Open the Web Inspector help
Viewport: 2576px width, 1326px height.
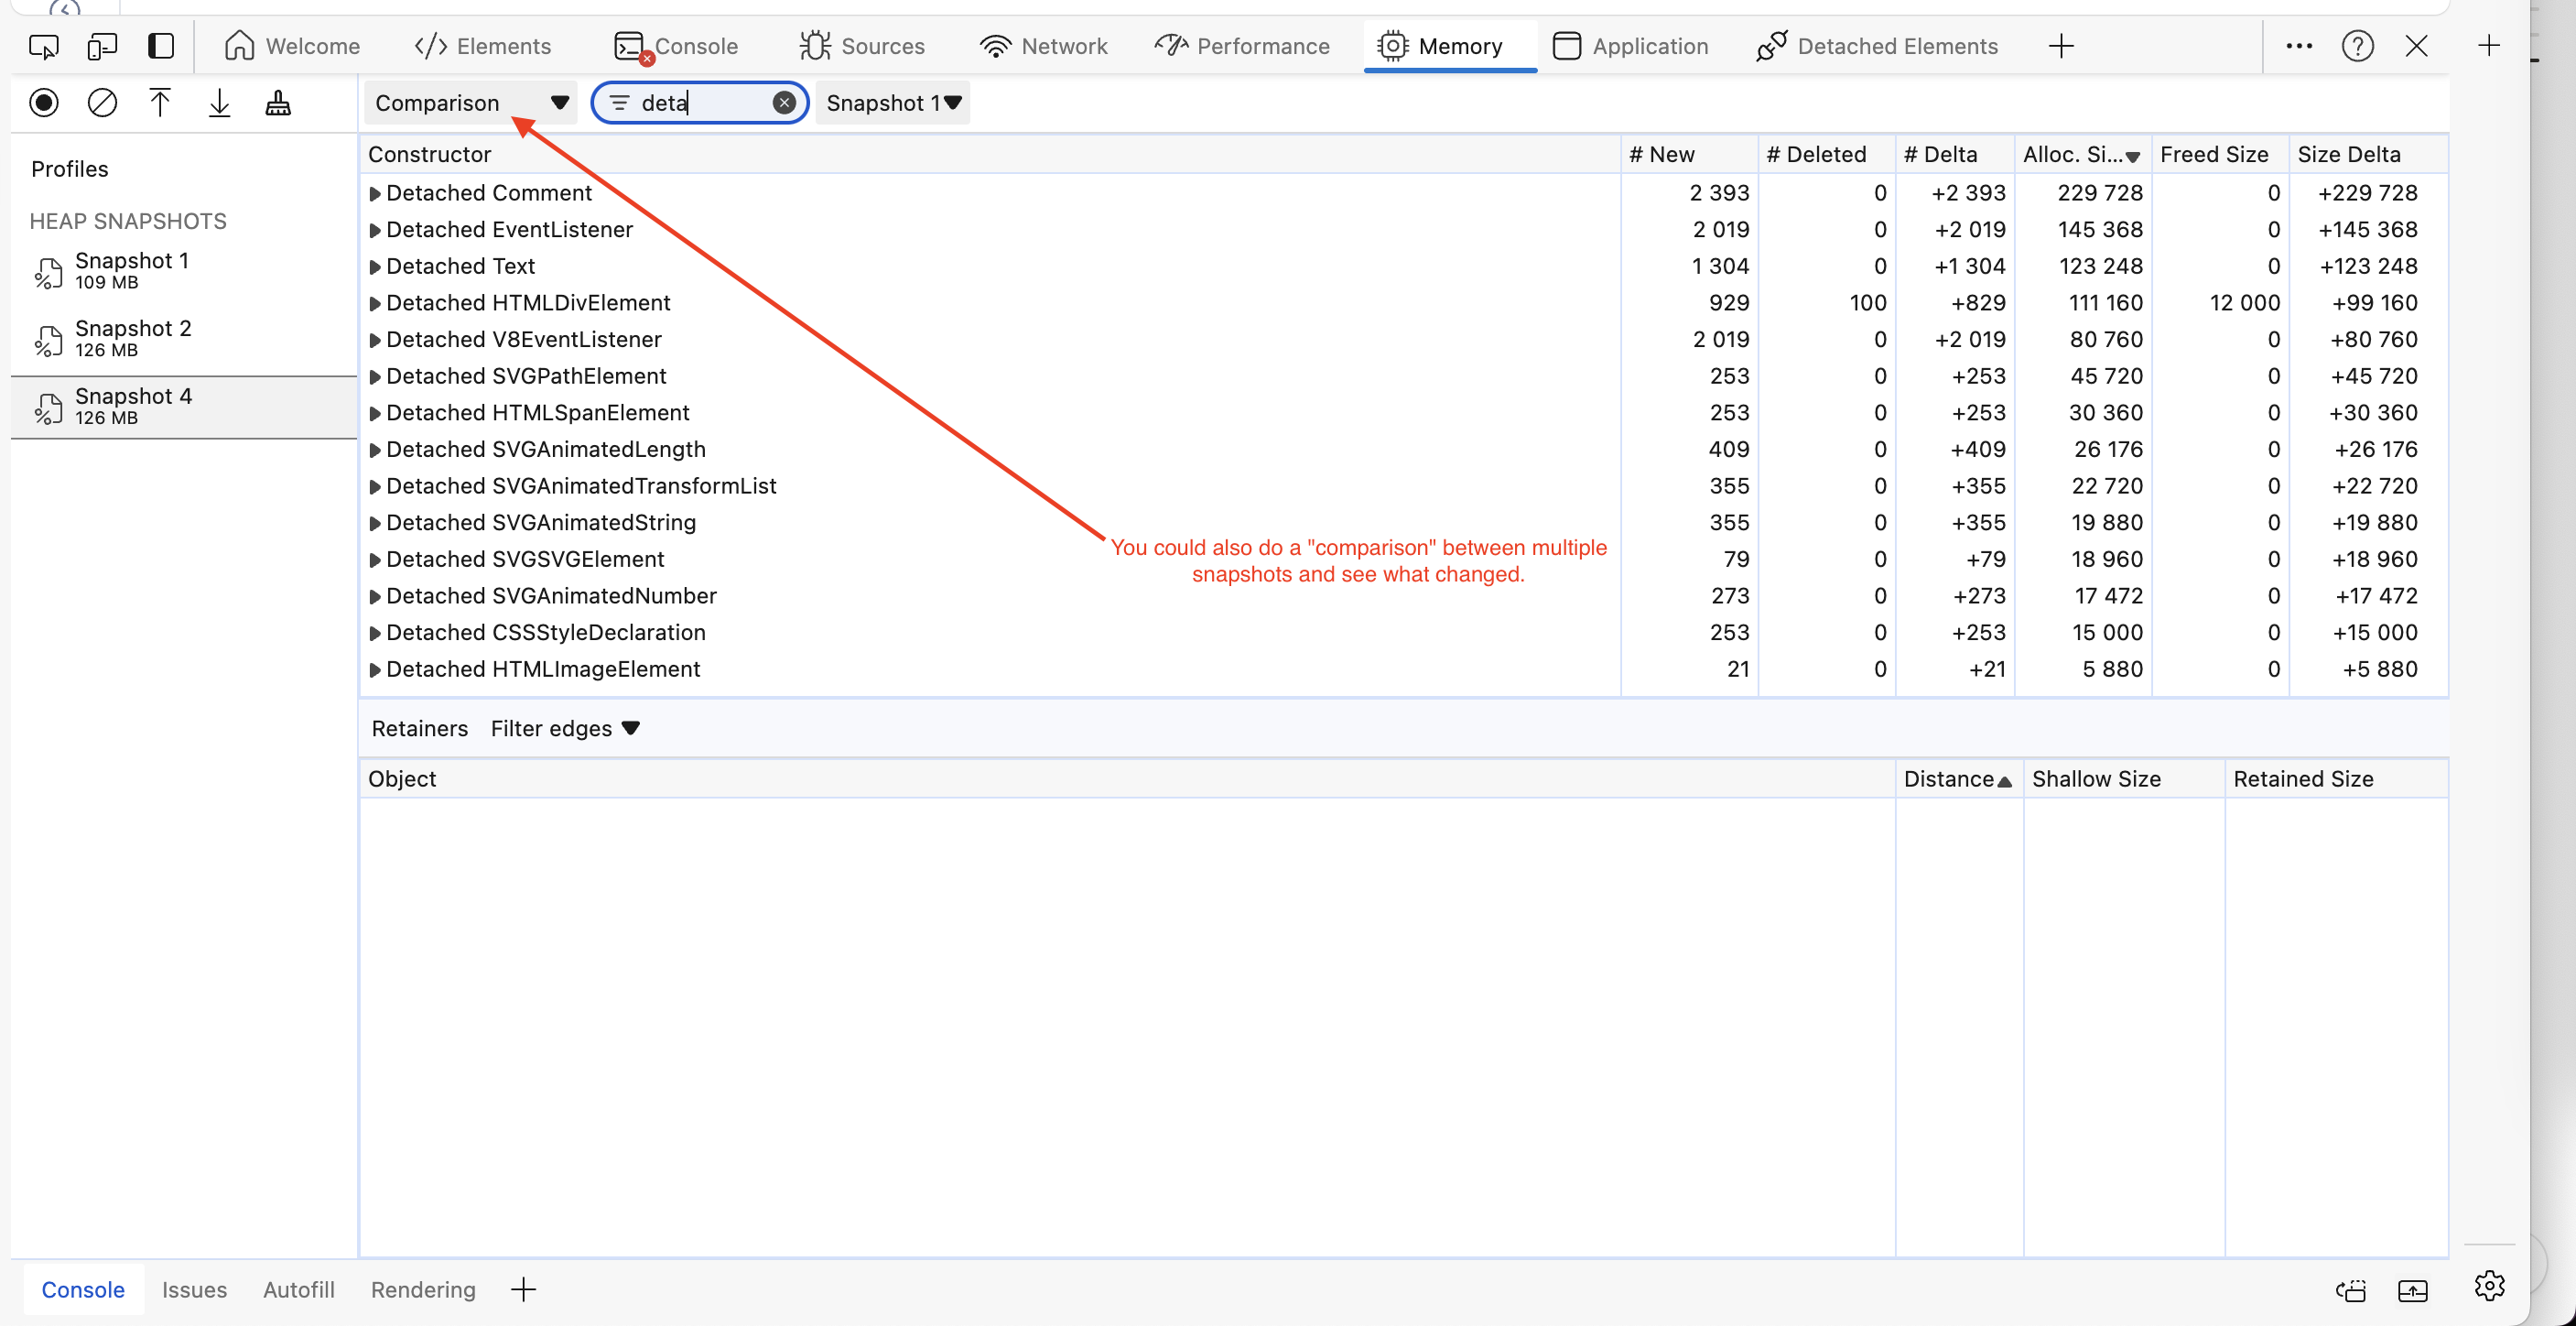tap(2358, 46)
